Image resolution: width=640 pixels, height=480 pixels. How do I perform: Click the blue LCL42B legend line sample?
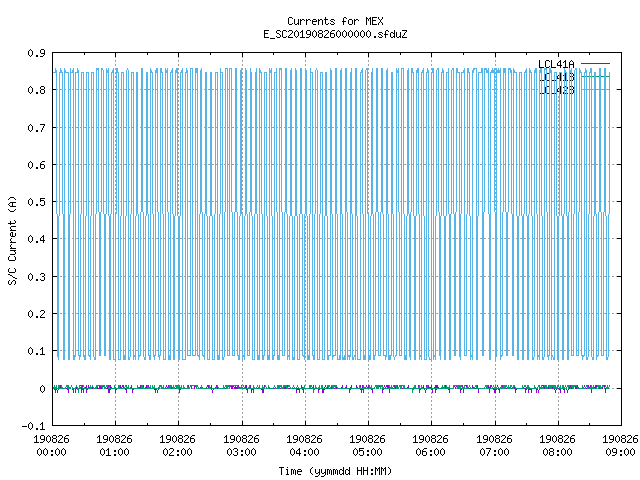pyautogui.click(x=595, y=89)
